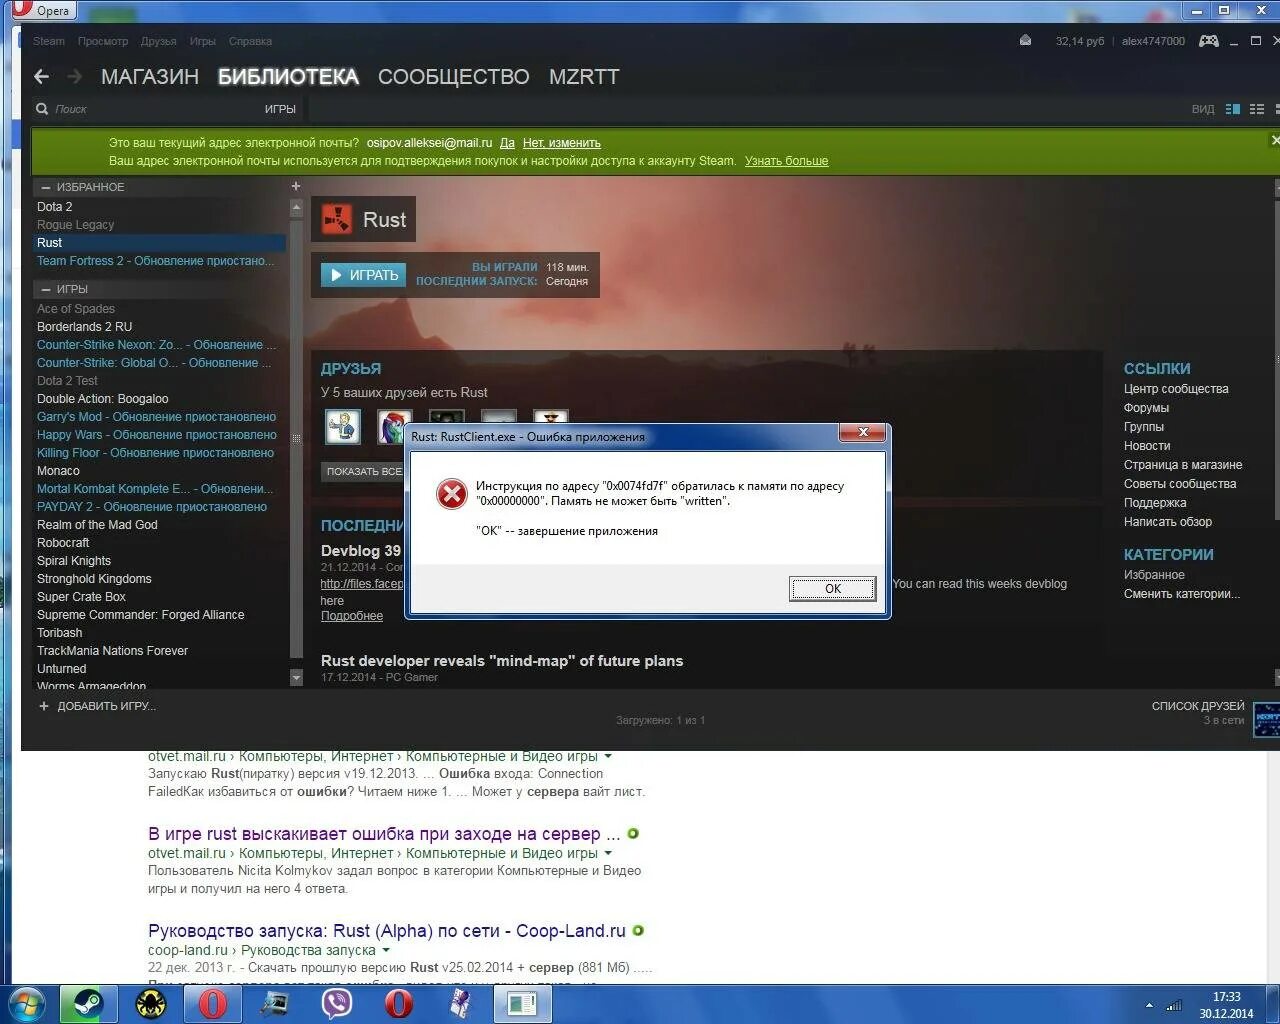
Task: Click the Rust game logo icon
Action: point(338,219)
